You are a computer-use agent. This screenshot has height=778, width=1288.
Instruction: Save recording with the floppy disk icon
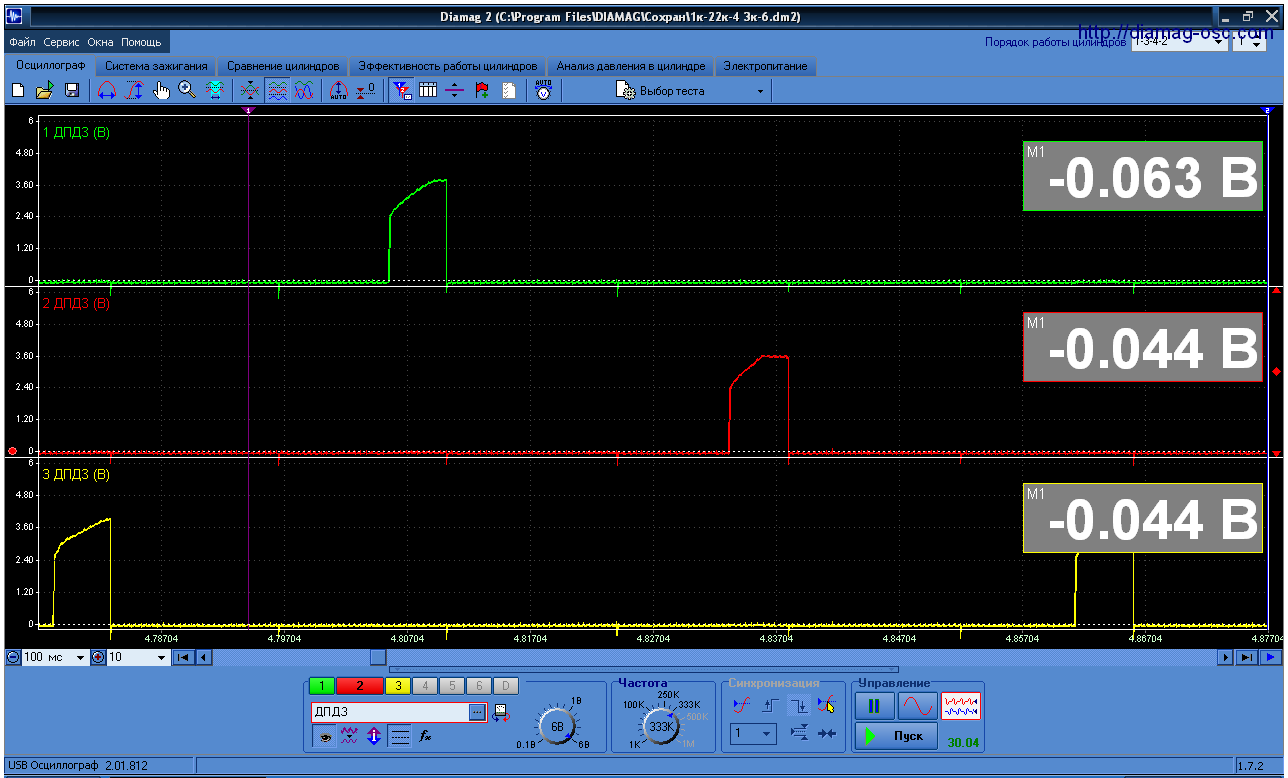[72, 91]
